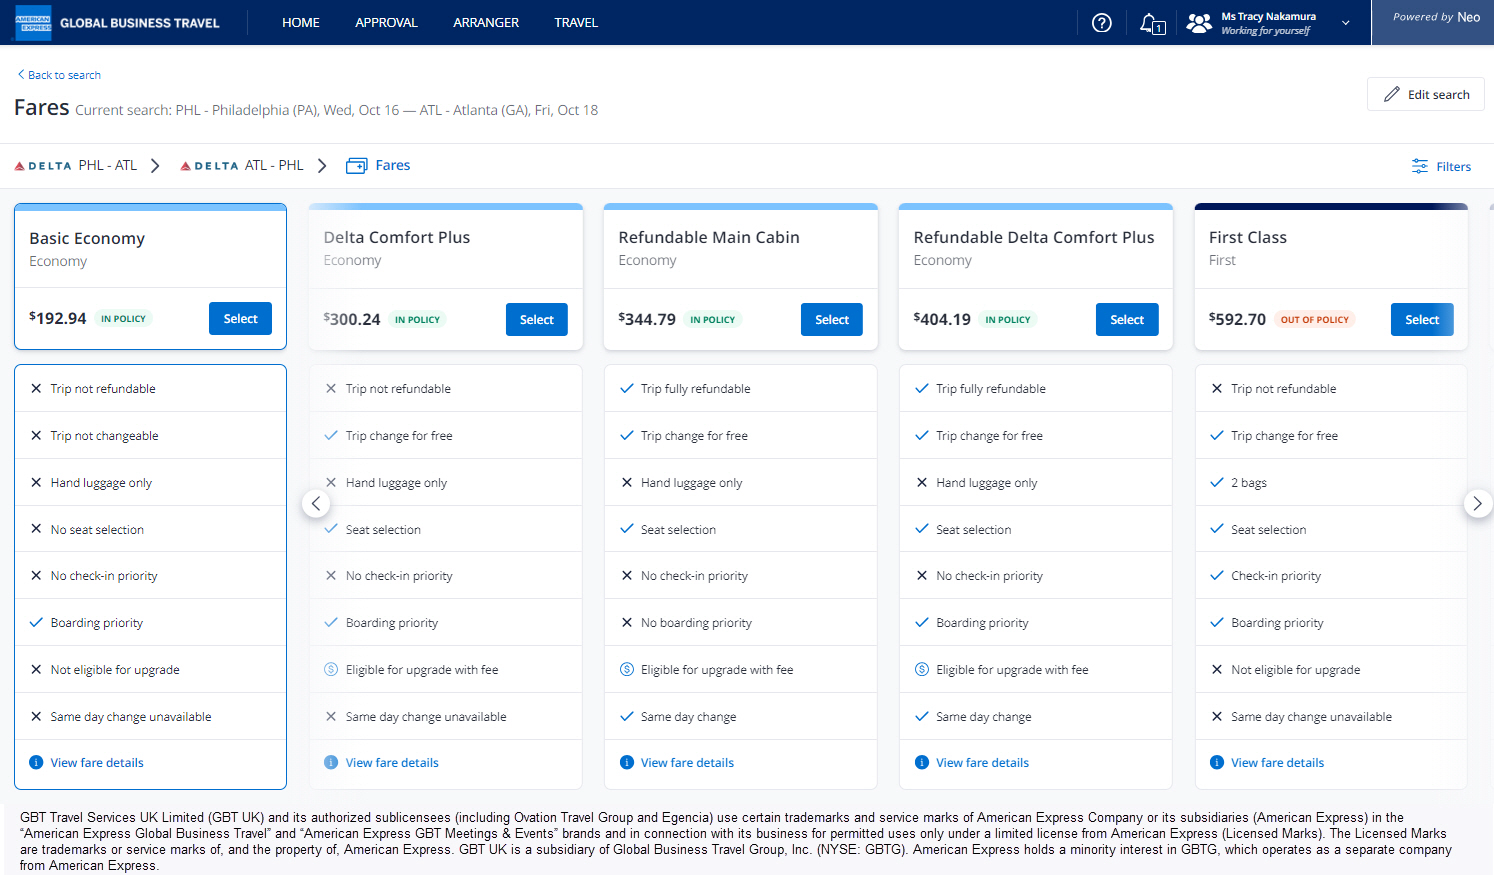This screenshot has height=875, width=1494.
Task: Click 'Same day change' in Refundable Main Cabin
Action: [688, 716]
